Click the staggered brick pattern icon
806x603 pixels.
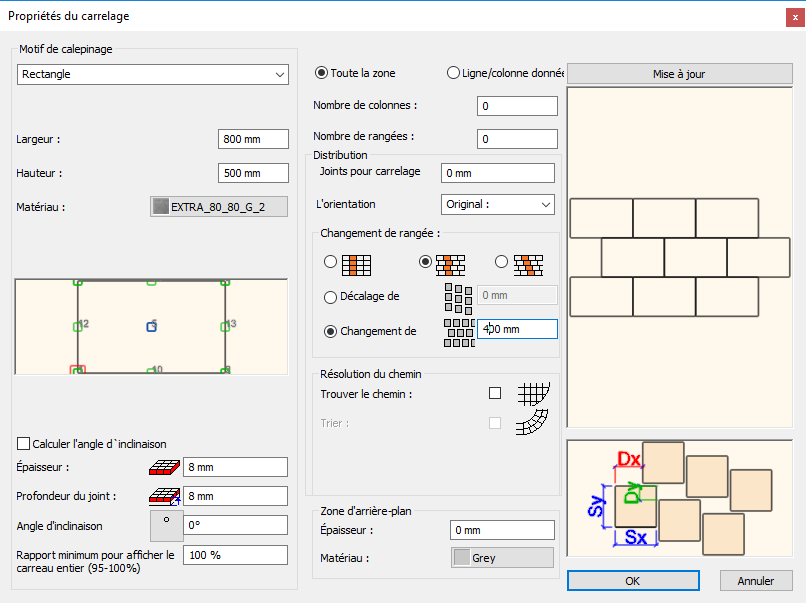click(x=528, y=265)
